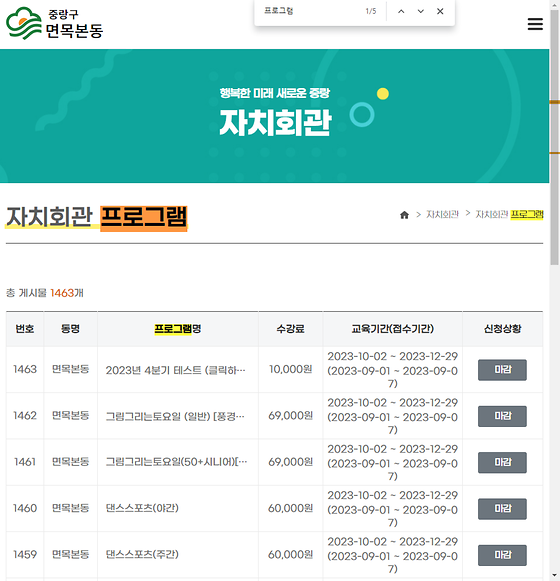Open 그림그리는토요일(50+시니어) program
560x581 pixels.
[x=176, y=462]
